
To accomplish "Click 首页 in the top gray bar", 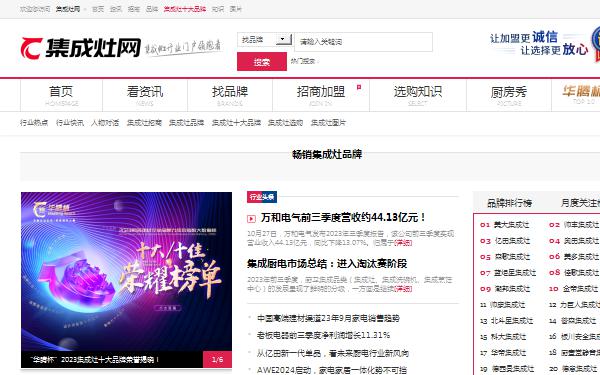I will click(98, 9).
